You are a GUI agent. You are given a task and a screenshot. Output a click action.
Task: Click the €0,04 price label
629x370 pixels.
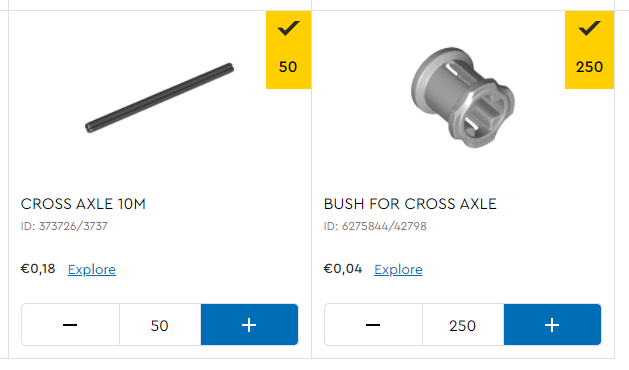(x=343, y=268)
